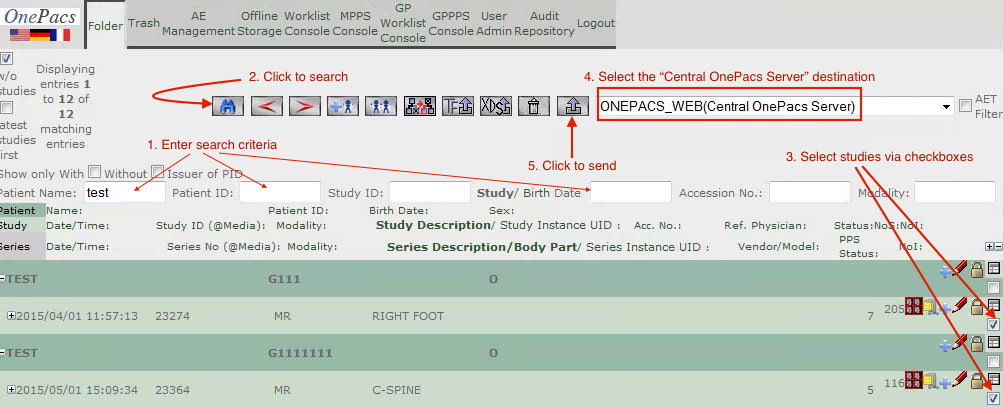Switch to the Trash tab
Viewport: 1003px width, 408px height.
[x=143, y=23]
